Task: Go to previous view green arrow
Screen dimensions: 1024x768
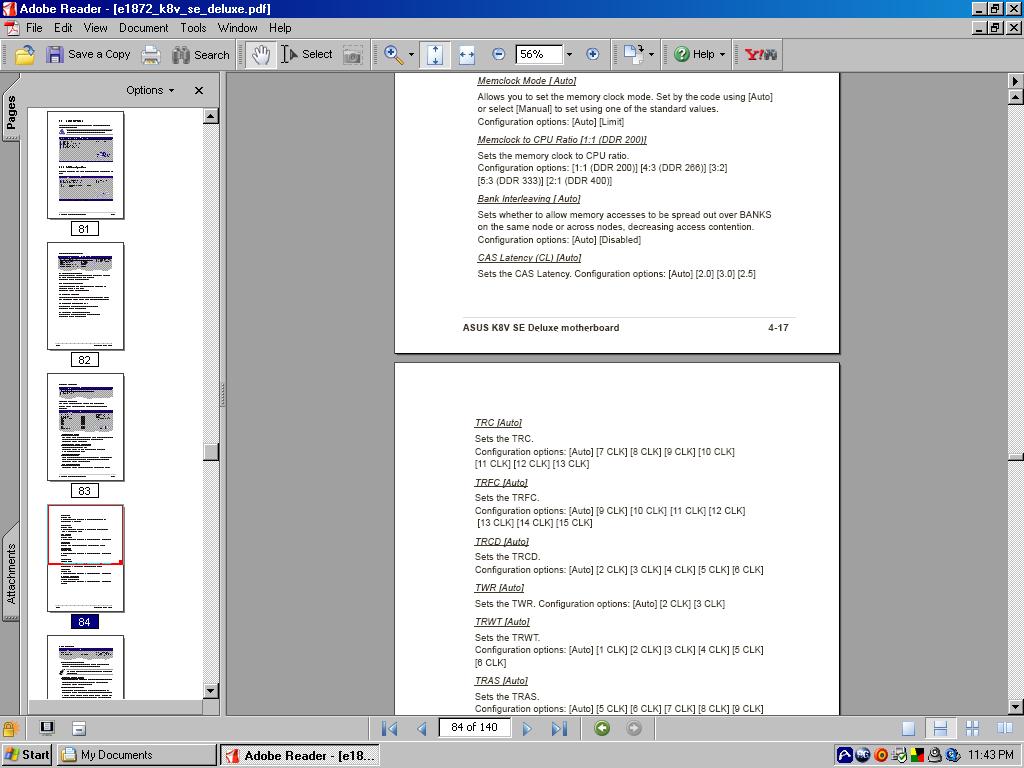Action: tap(602, 728)
